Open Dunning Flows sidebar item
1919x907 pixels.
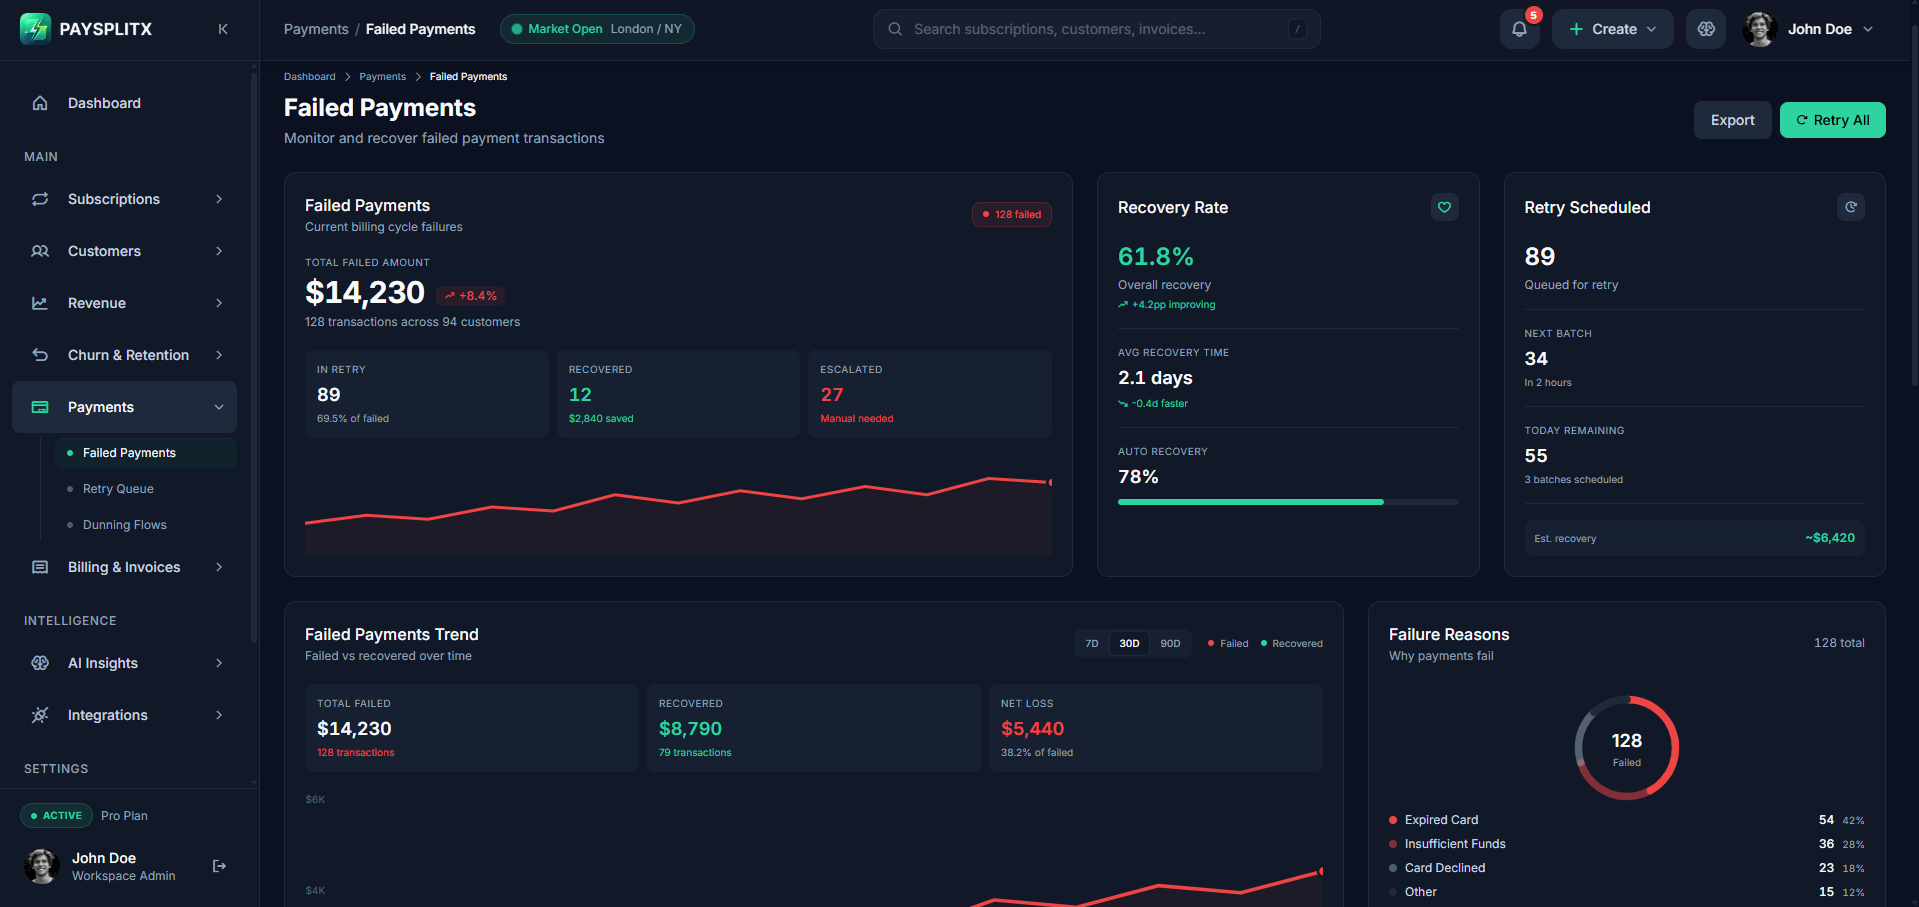pos(146,525)
